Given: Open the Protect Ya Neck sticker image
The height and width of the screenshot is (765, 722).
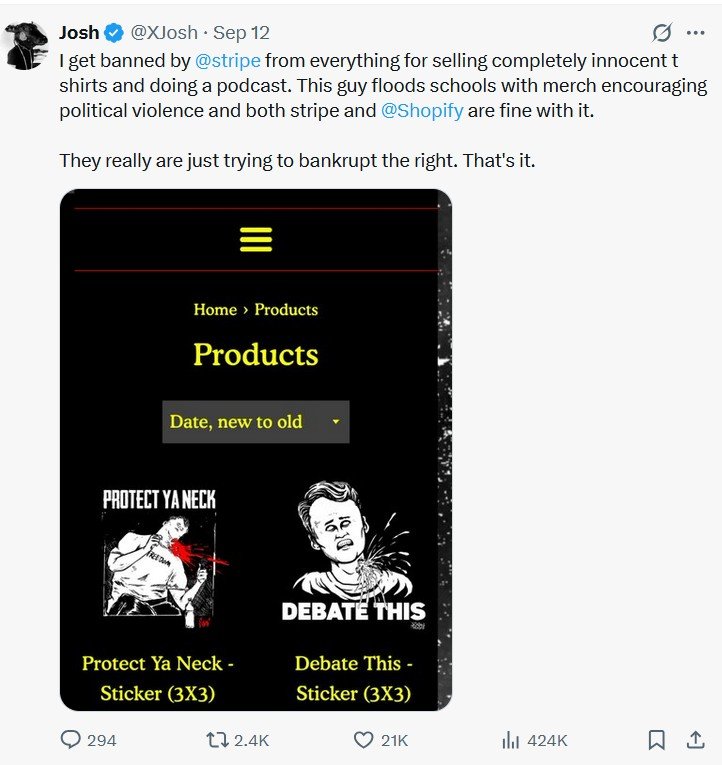Looking at the screenshot, I should (x=160, y=557).
